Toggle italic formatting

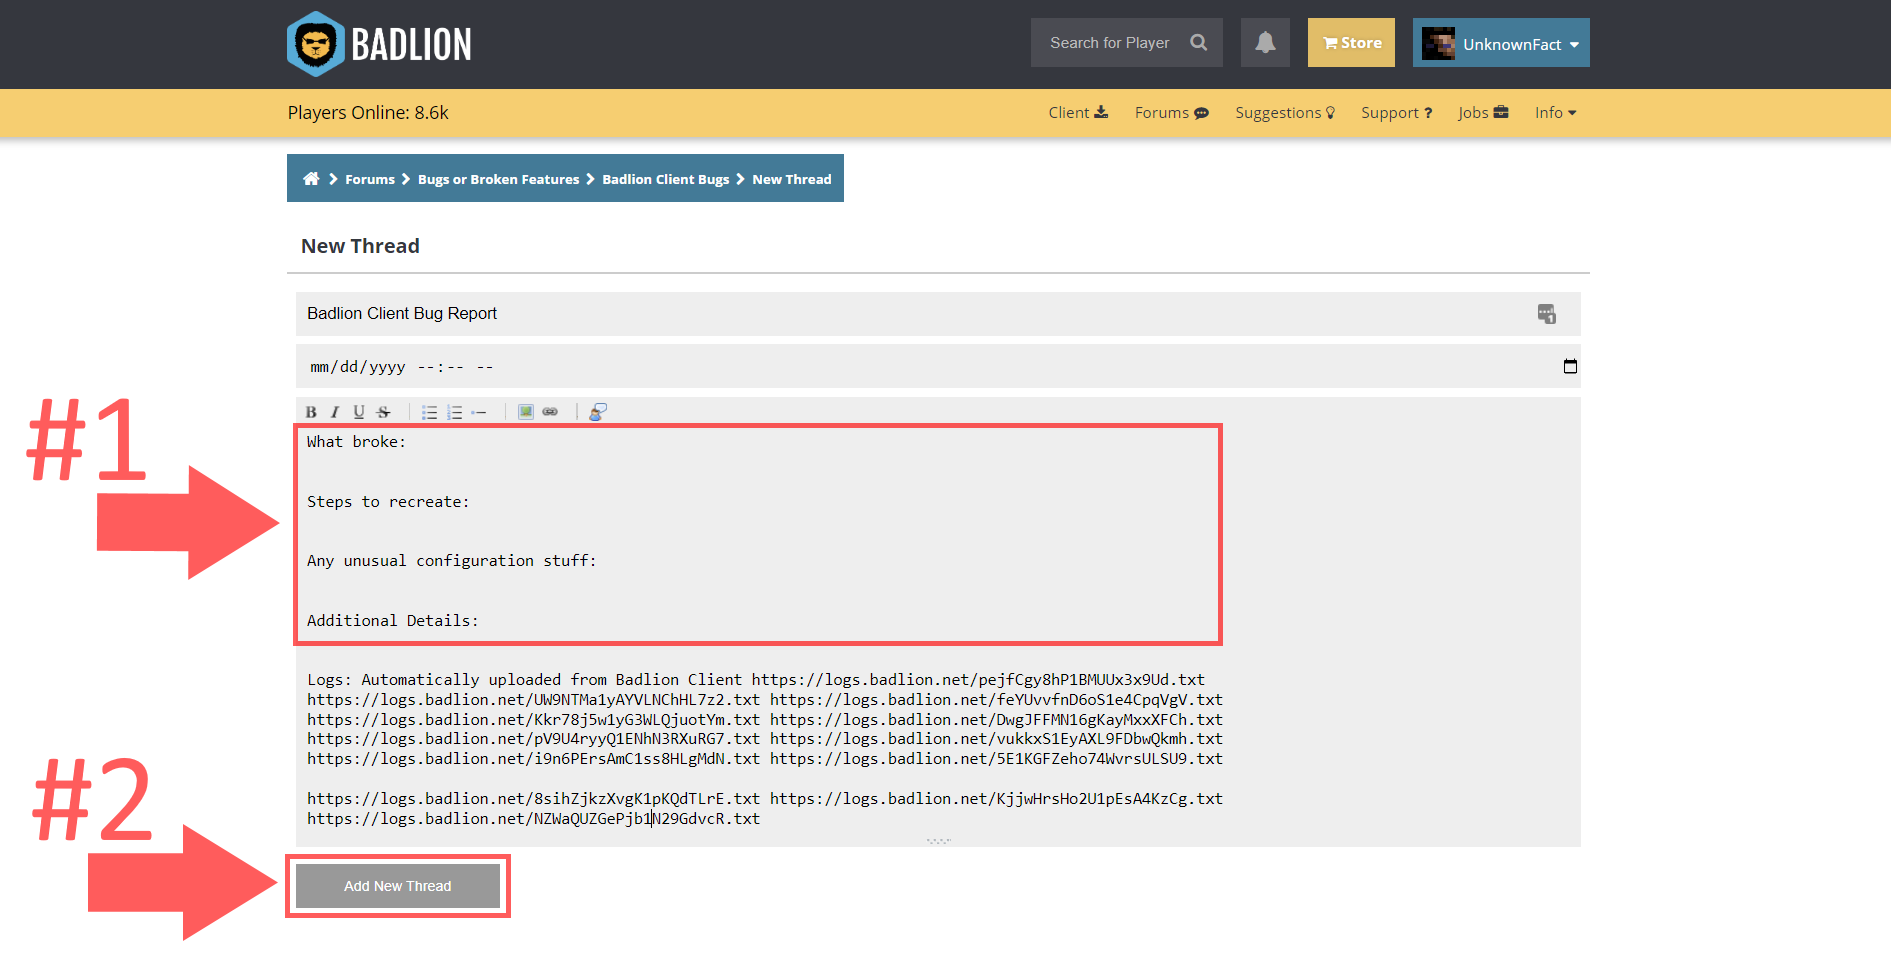pyautogui.click(x=335, y=412)
